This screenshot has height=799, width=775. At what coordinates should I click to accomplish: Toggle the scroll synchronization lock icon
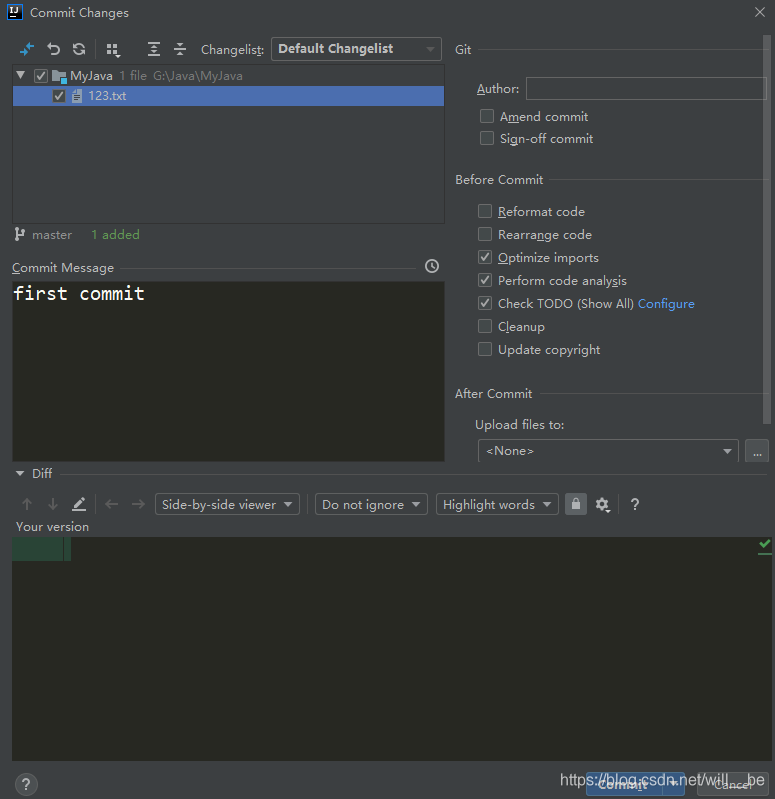[576, 504]
